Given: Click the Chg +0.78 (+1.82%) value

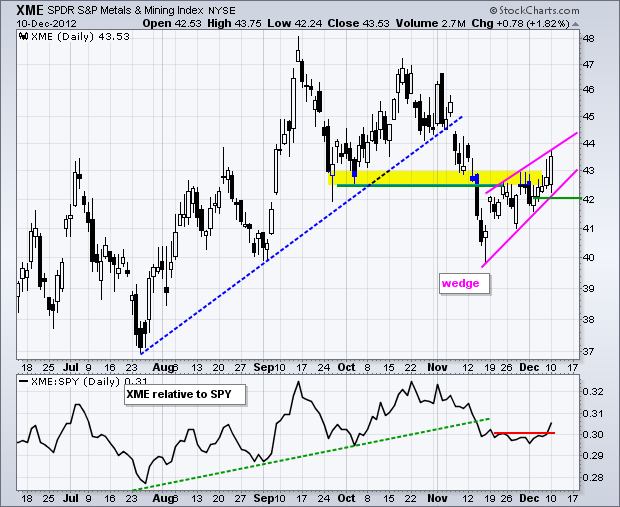Looking at the screenshot, I should [520, 23].
